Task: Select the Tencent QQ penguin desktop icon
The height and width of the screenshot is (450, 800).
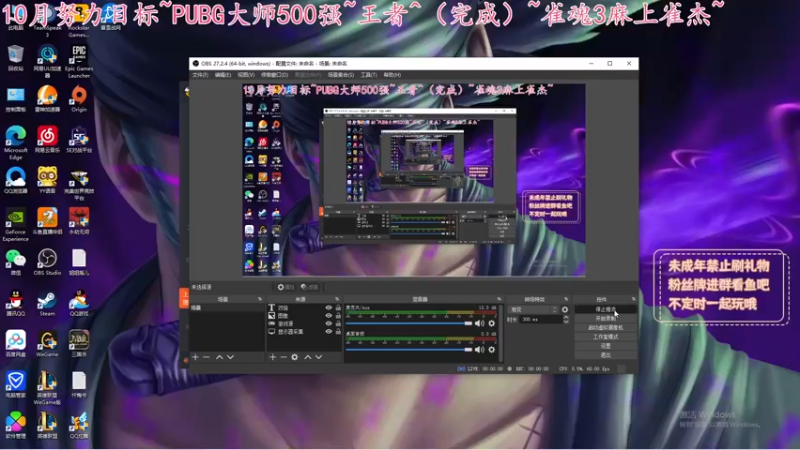Action: coord(16,303)
